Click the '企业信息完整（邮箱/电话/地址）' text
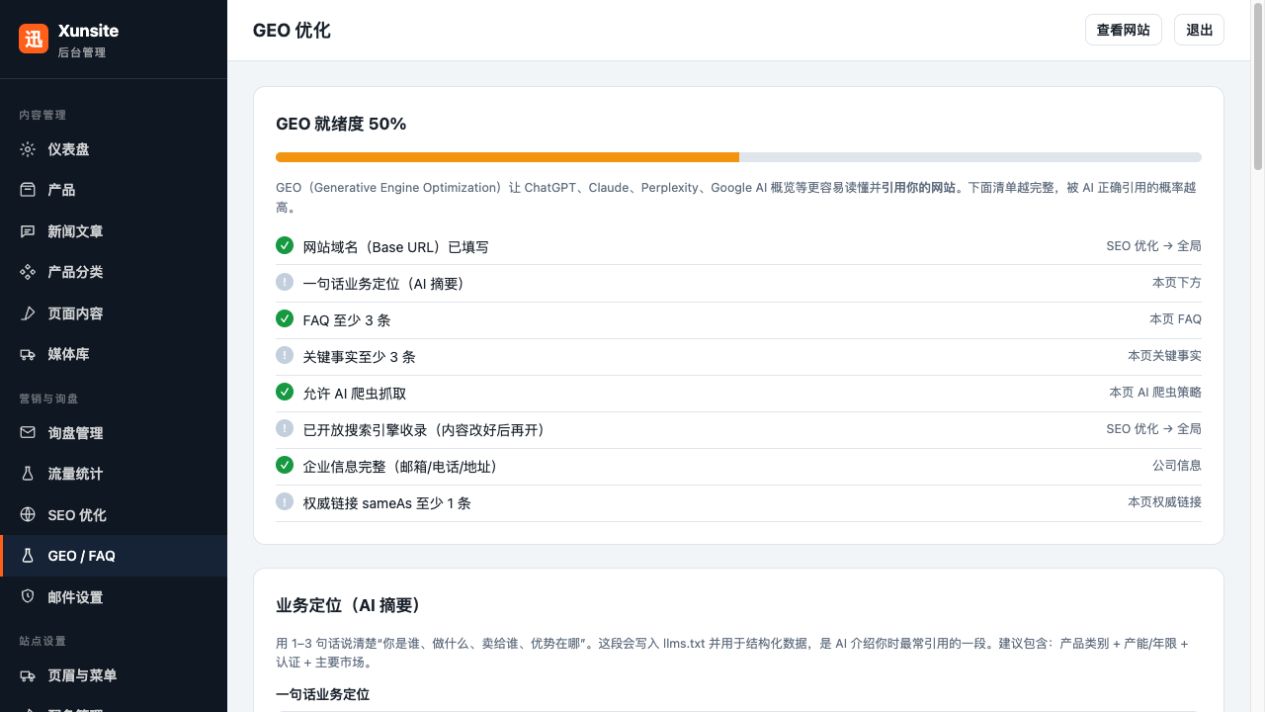Screen dimensions: 1265x712 click(400, 466)
